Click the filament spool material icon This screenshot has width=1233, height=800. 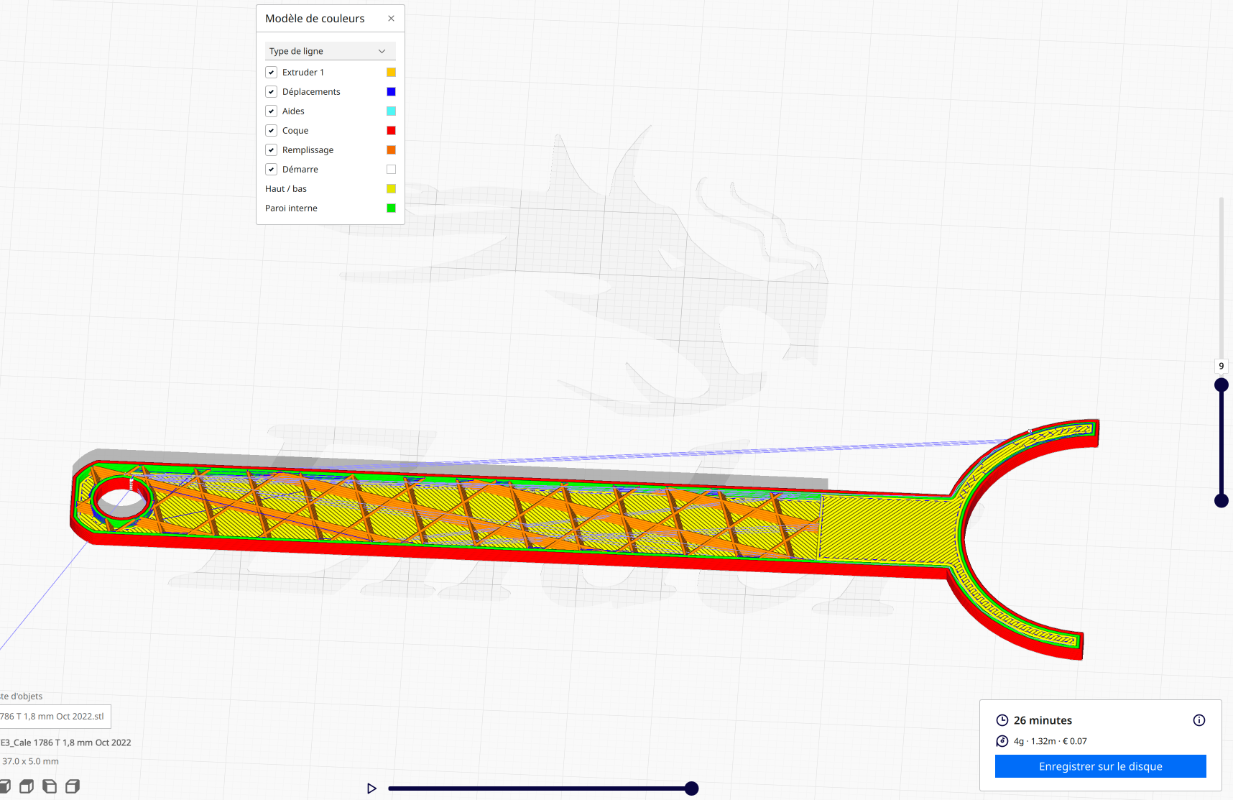1002,741
